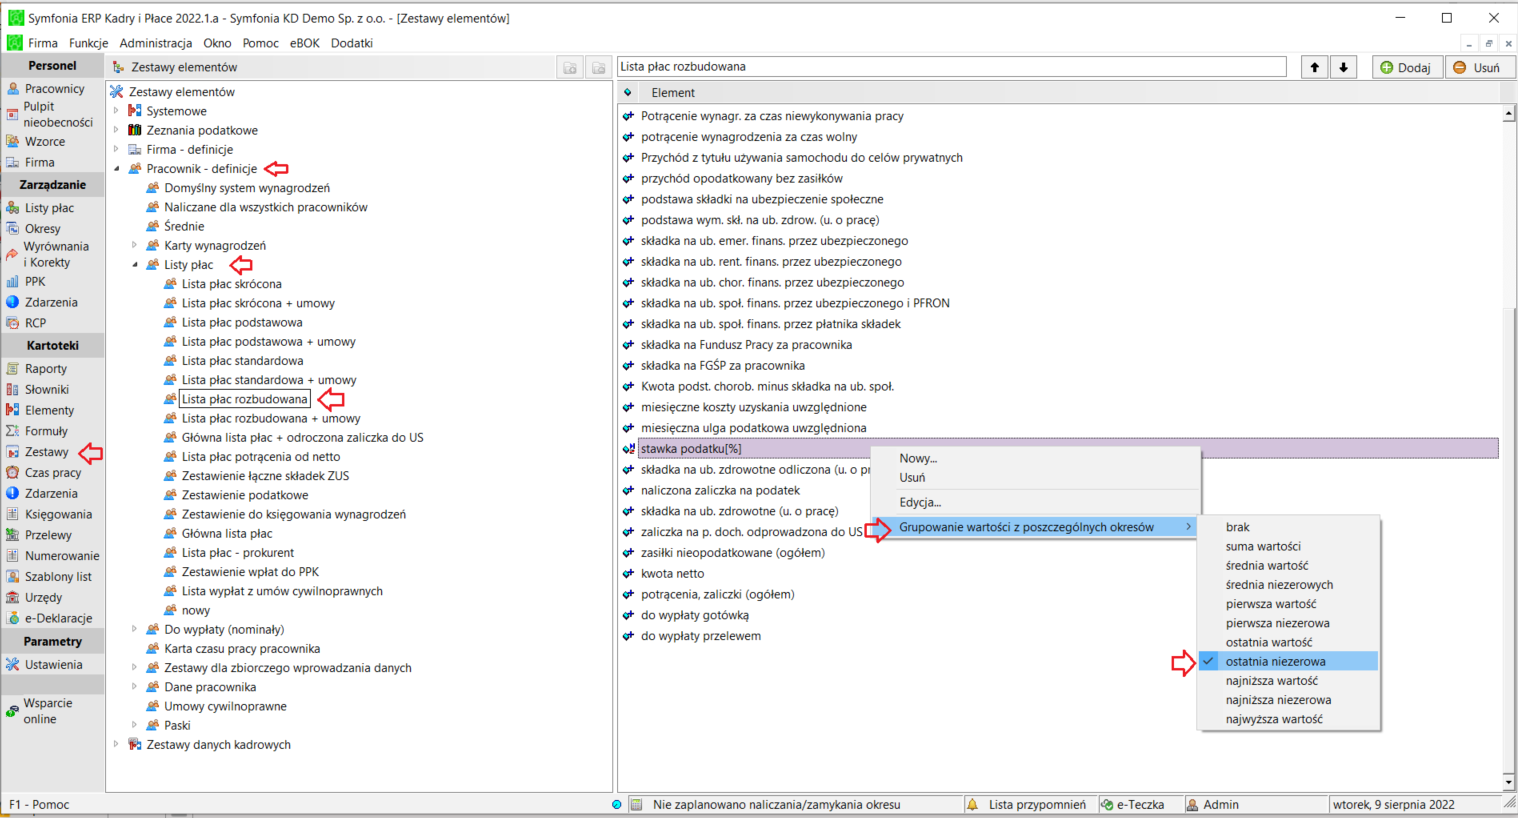1518x818 pixels.
Task: Click the Dodaj button
Action: [x=1406, y=67]
